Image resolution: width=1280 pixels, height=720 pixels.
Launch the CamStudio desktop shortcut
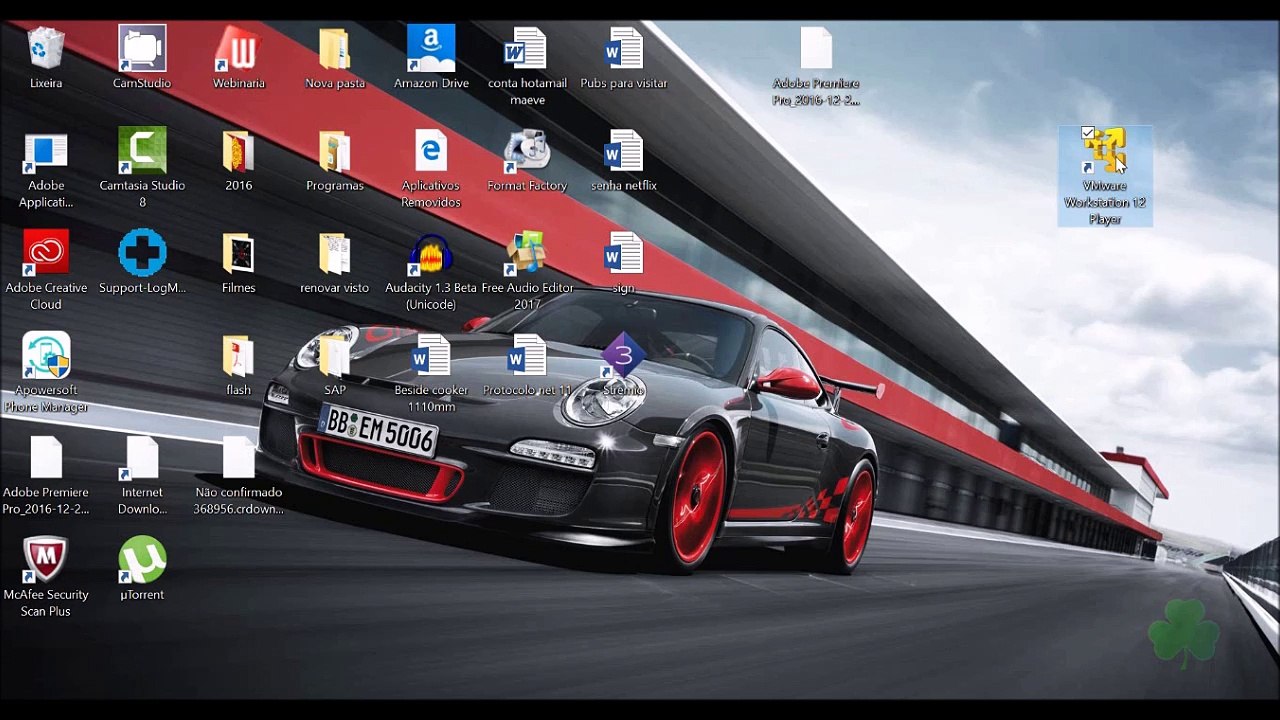(142, 49)
